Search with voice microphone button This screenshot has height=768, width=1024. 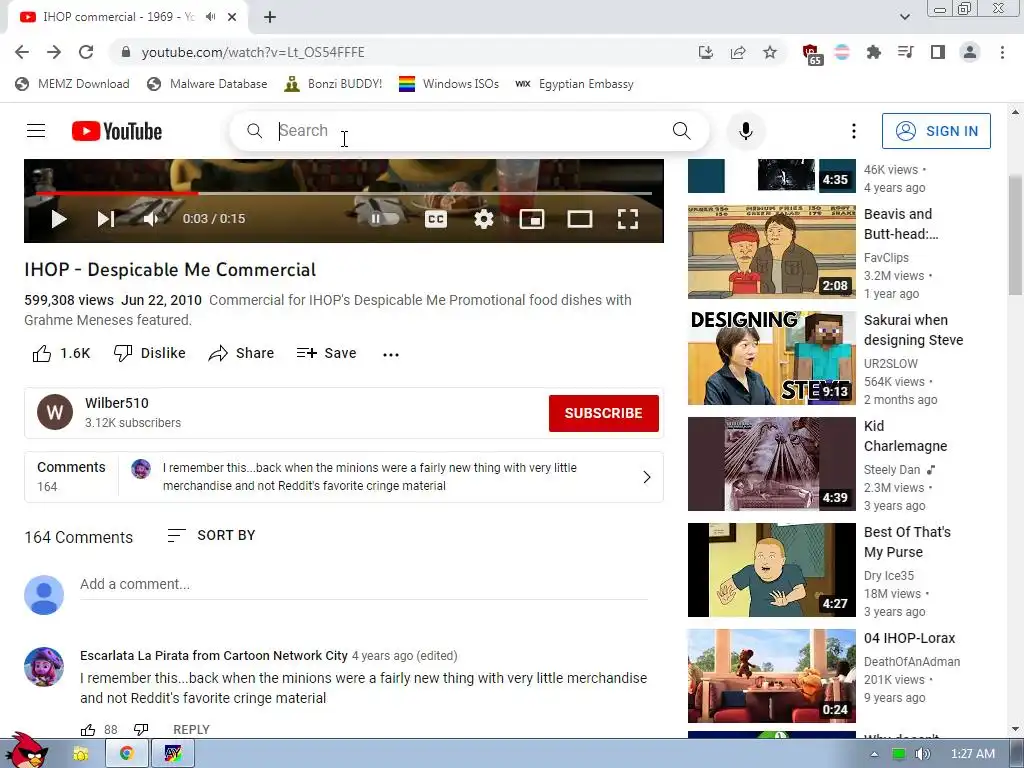745,131
